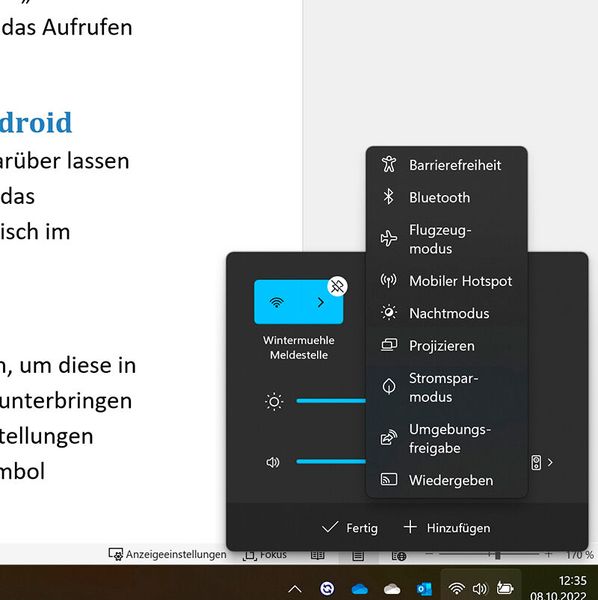598x600 pixels.
Task: Open Anzeigeeinstellungen in Word status bar
Action: point(167,554)
